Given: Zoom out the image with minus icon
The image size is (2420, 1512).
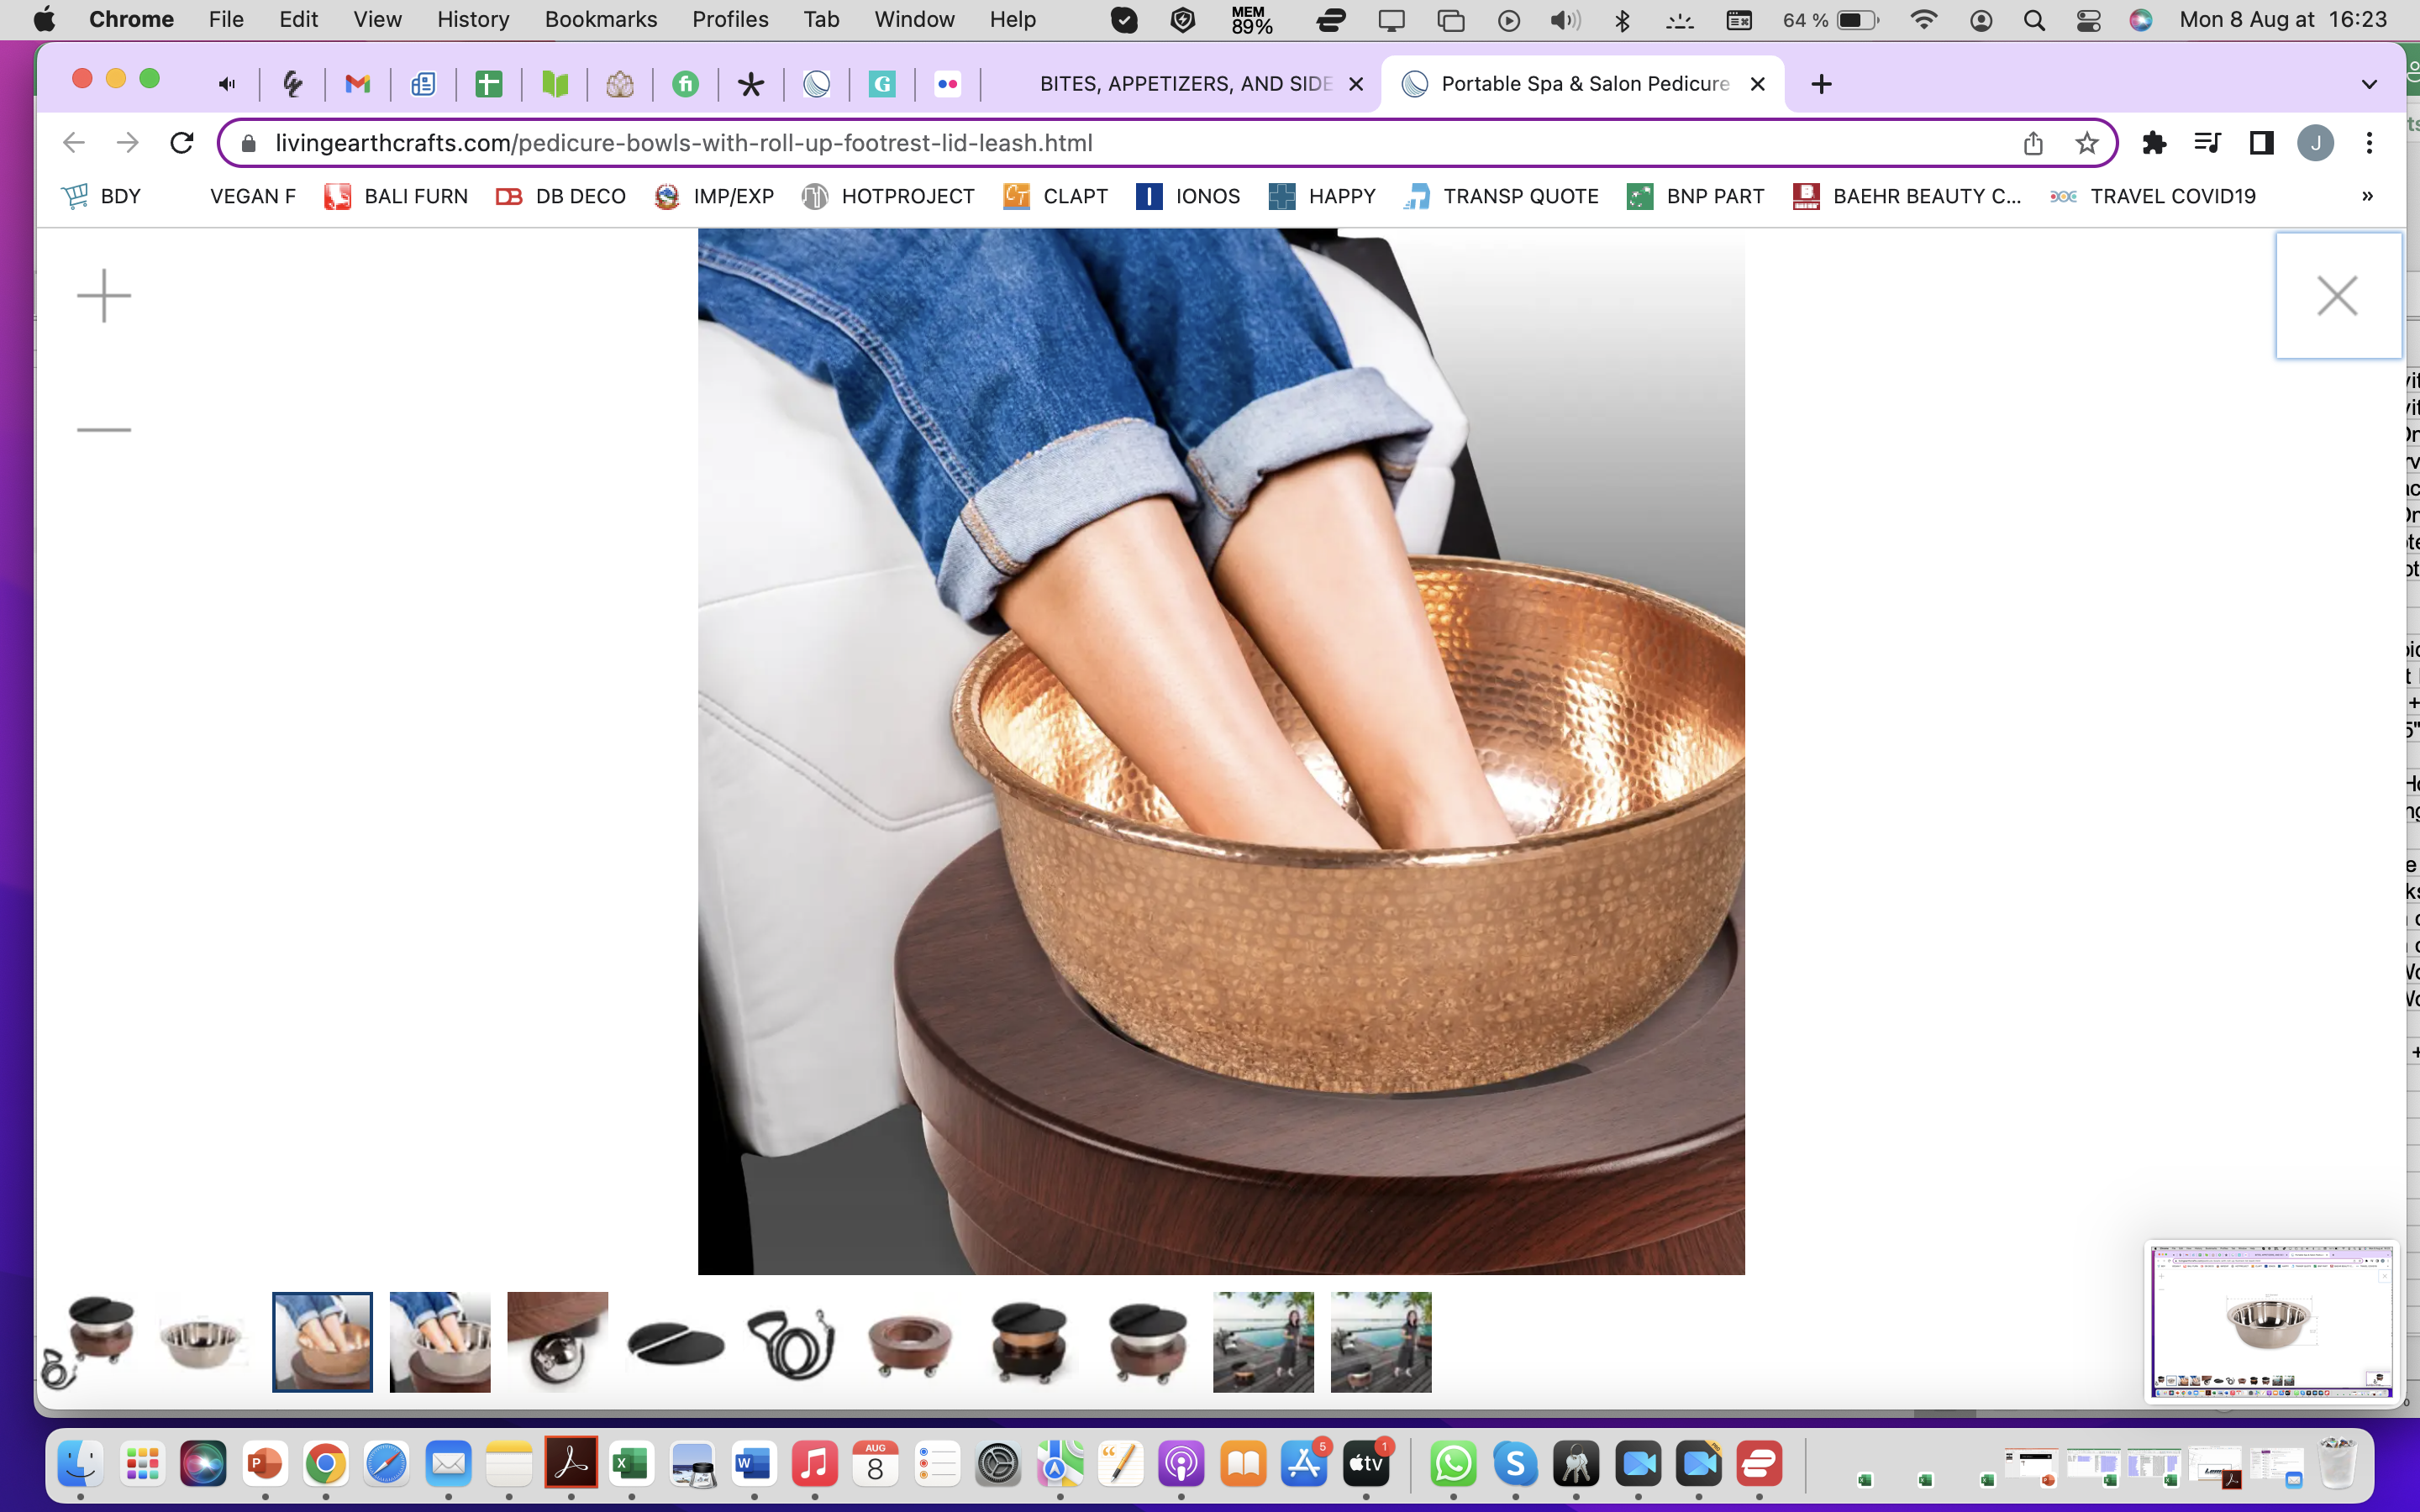Looking at the screenshot, I should coord(104,430).
